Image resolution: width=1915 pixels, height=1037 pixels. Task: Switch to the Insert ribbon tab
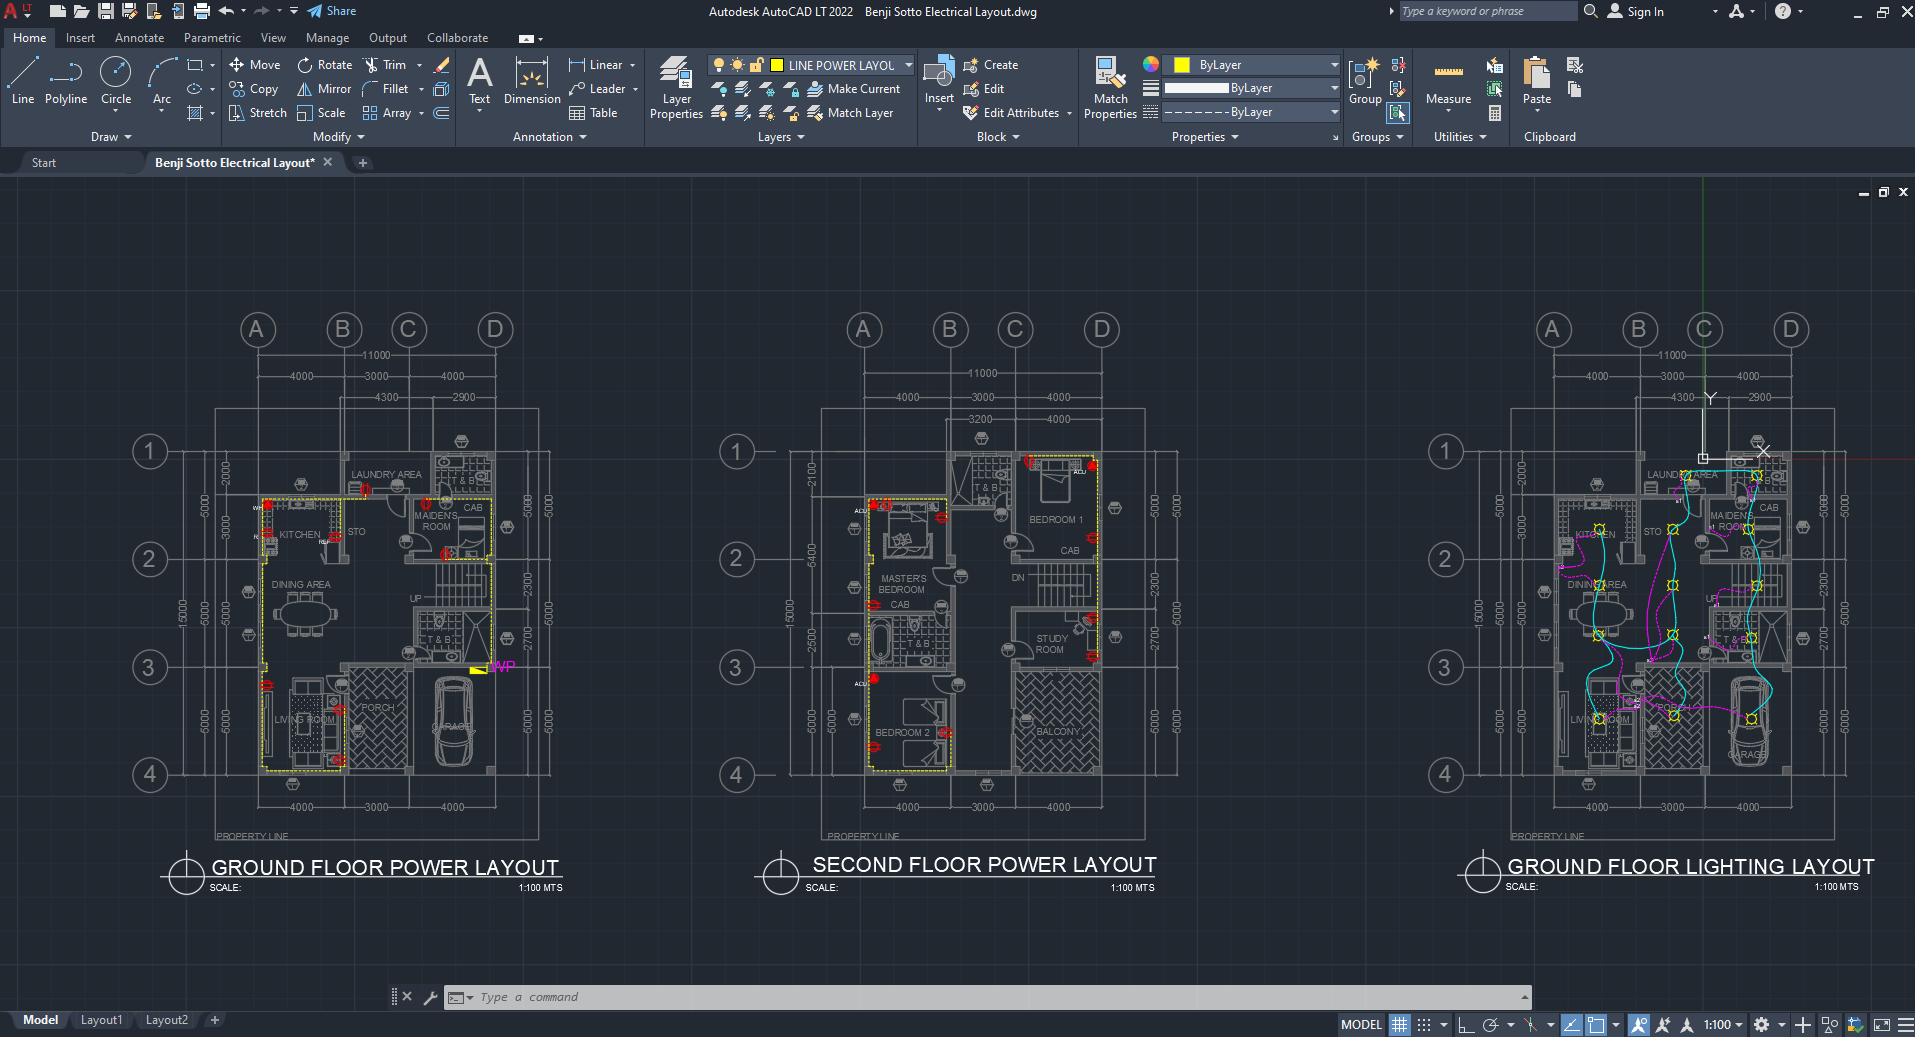coord(80,38)
